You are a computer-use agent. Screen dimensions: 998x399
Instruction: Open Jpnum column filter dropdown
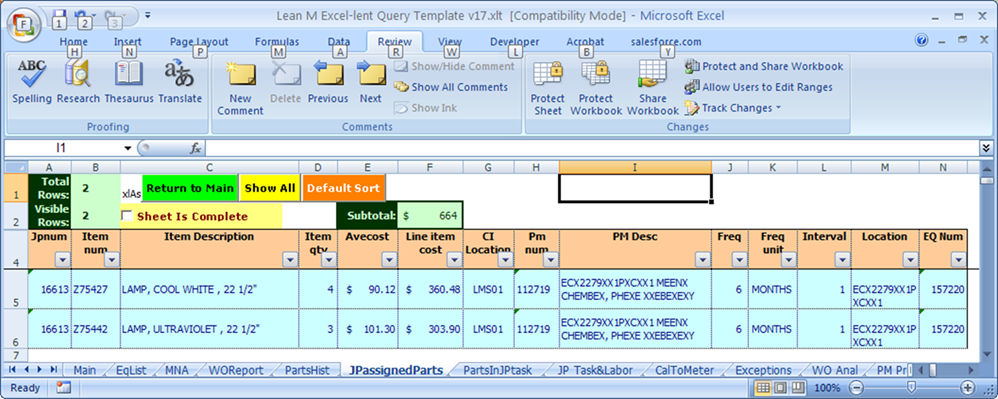click(62, 260)
